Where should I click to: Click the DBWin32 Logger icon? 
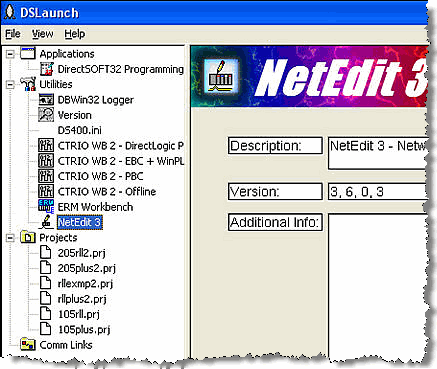[x=46, y=99]
